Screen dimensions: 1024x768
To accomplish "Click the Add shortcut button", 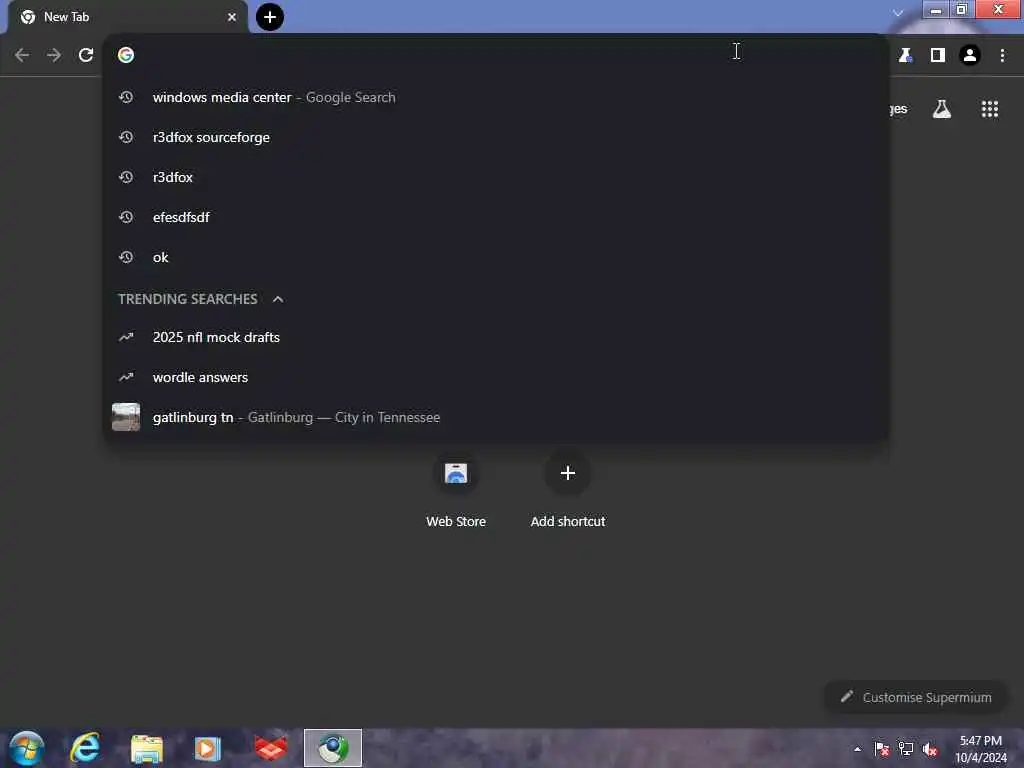I will (568, 491).
